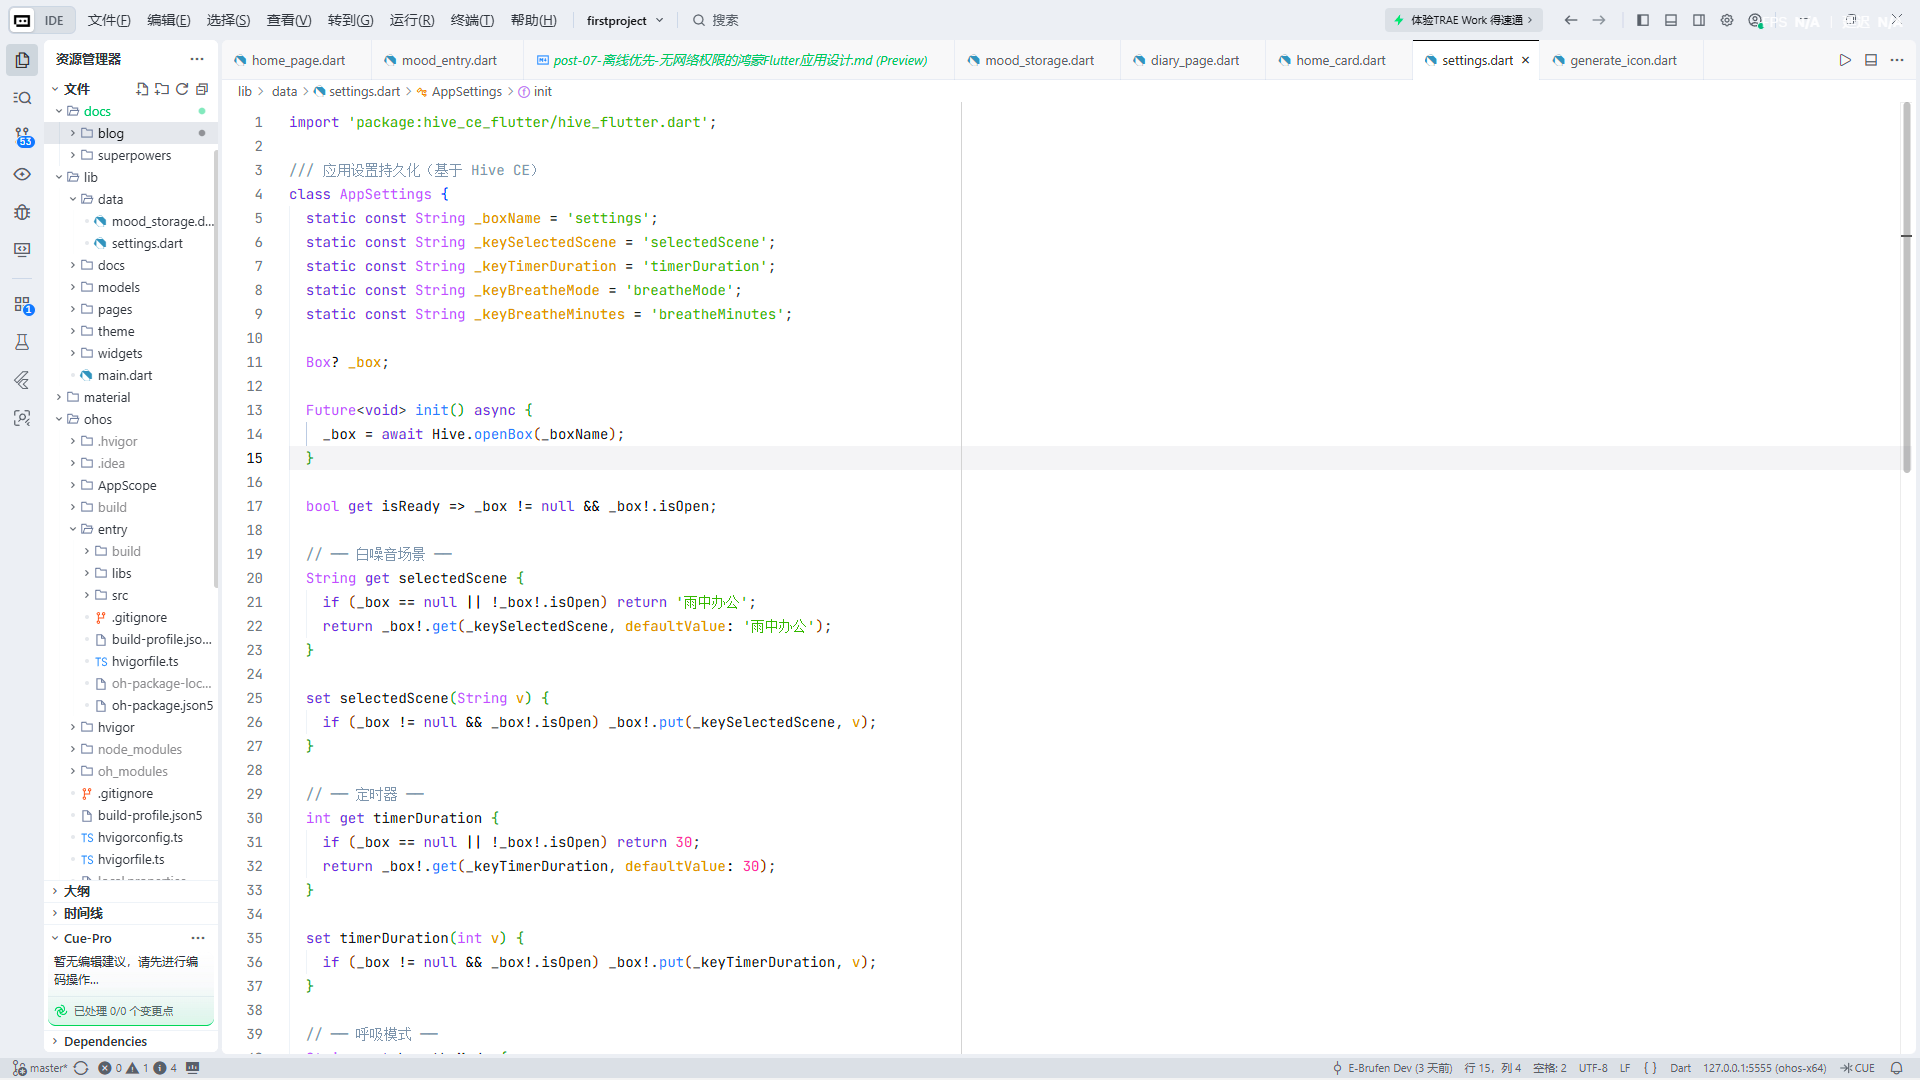Click New File icon in explorer header
Screen dimensions: 1920x1080
[x=142, y=89]
